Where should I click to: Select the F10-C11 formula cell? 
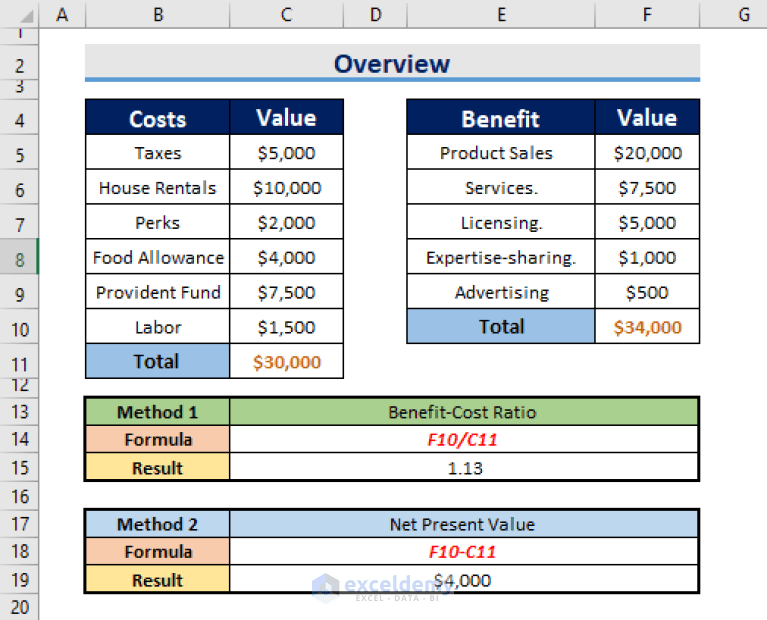(x=464, y=551)
